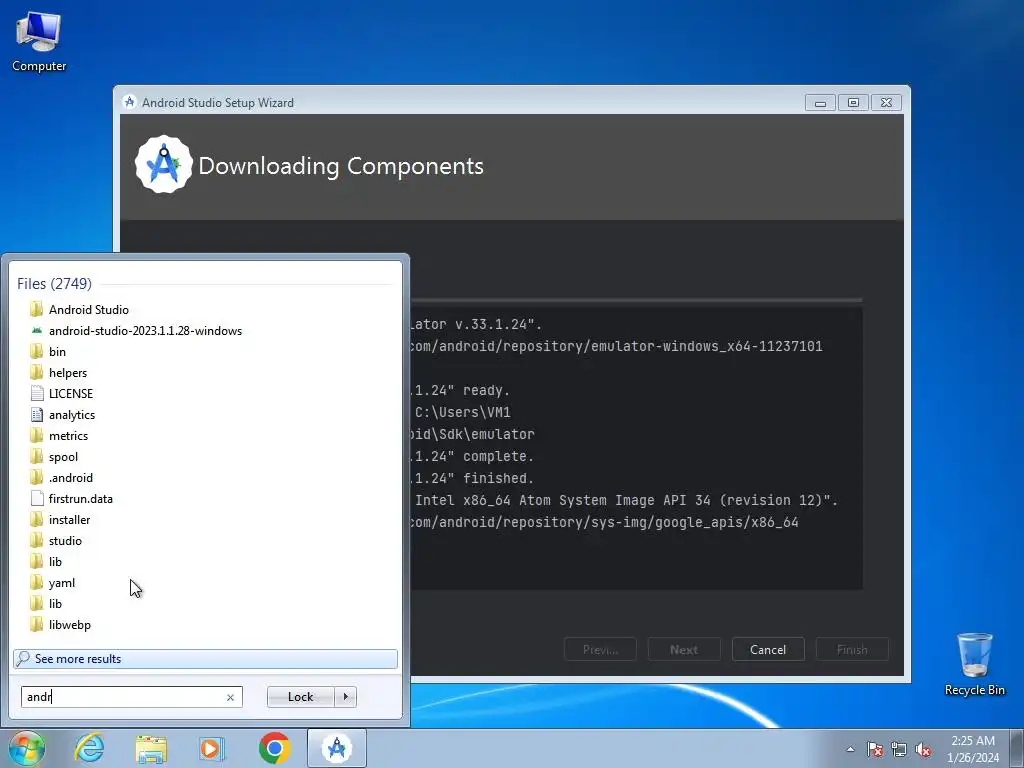Screen dimensions: 1024x768
Task: Click the Android Studio logo in wizard header
Action: pos(164,165)
